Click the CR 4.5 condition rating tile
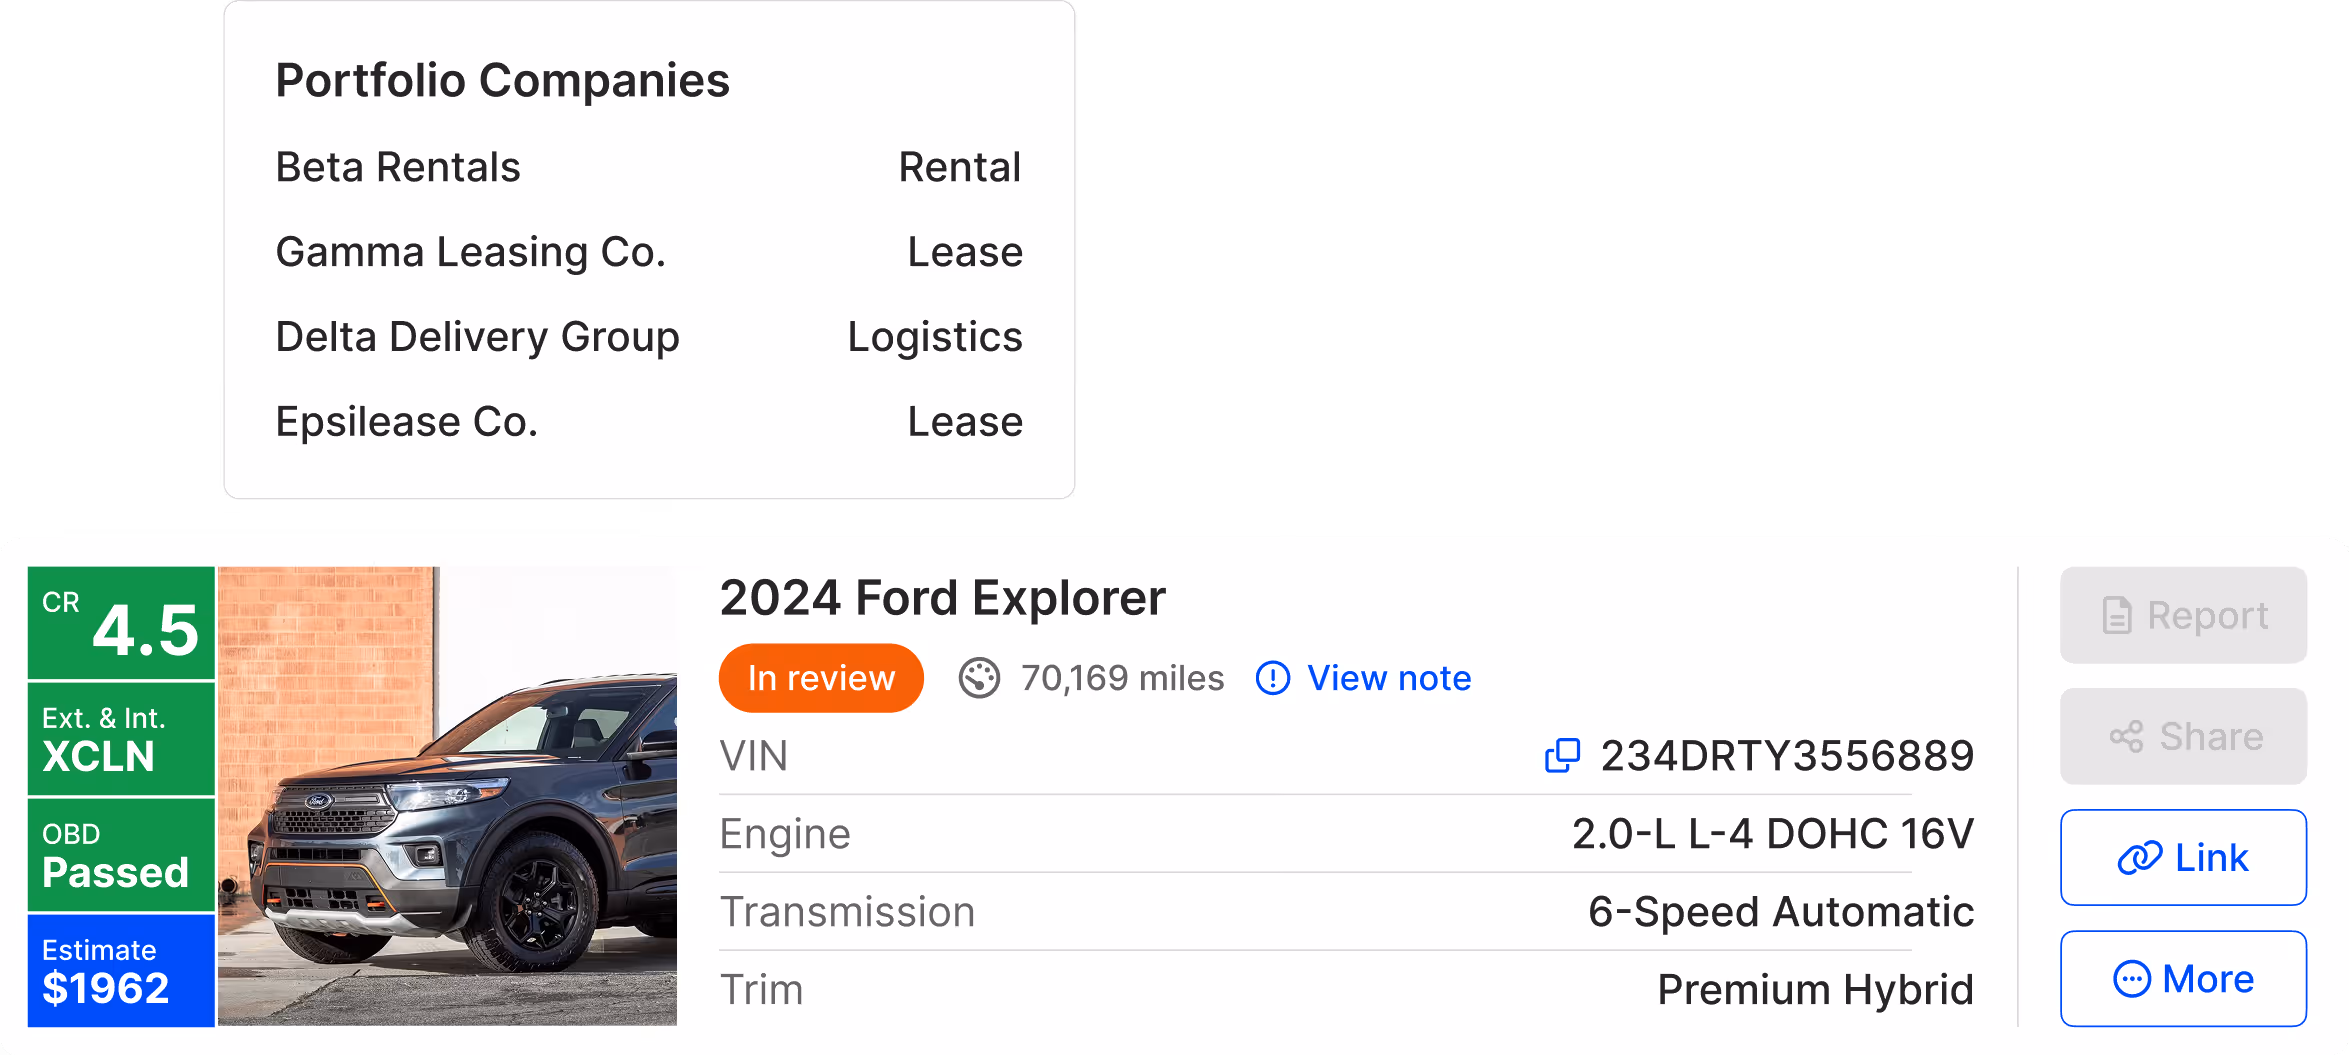This screenshot has width=2349, height=1055. 121,624
